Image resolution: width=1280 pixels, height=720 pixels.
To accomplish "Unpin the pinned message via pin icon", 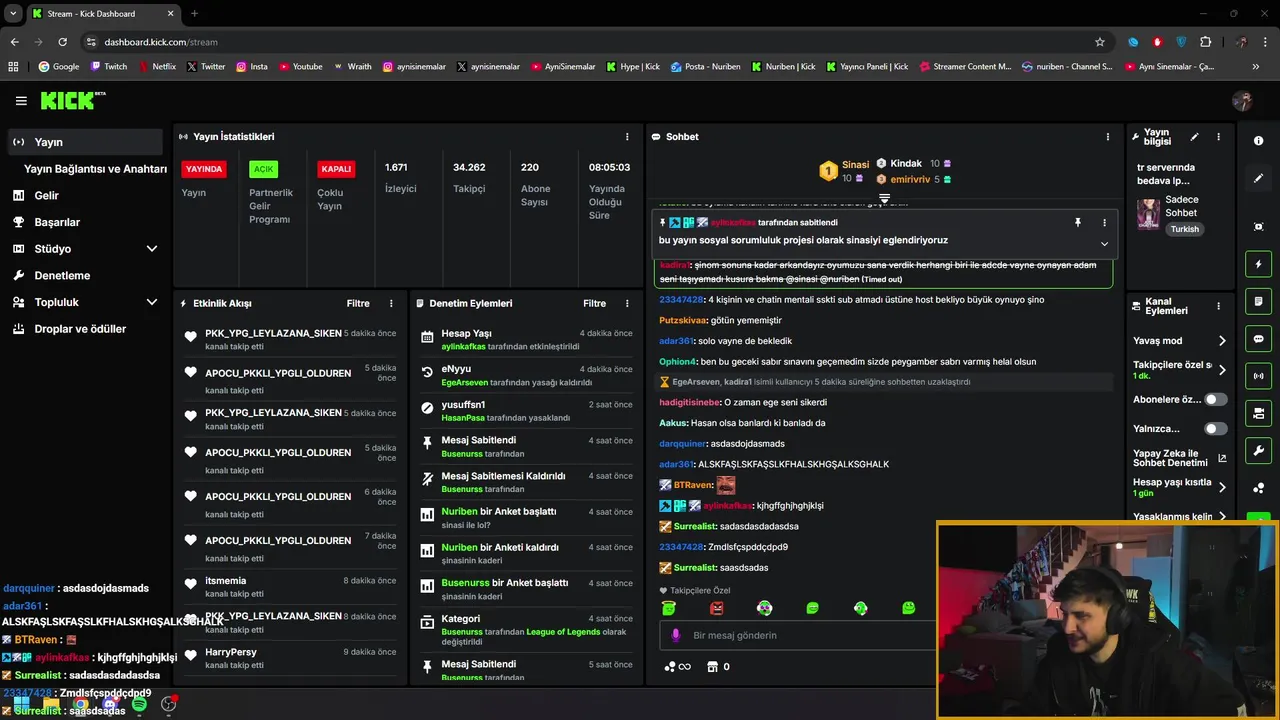I will (x=1078, y=222).
